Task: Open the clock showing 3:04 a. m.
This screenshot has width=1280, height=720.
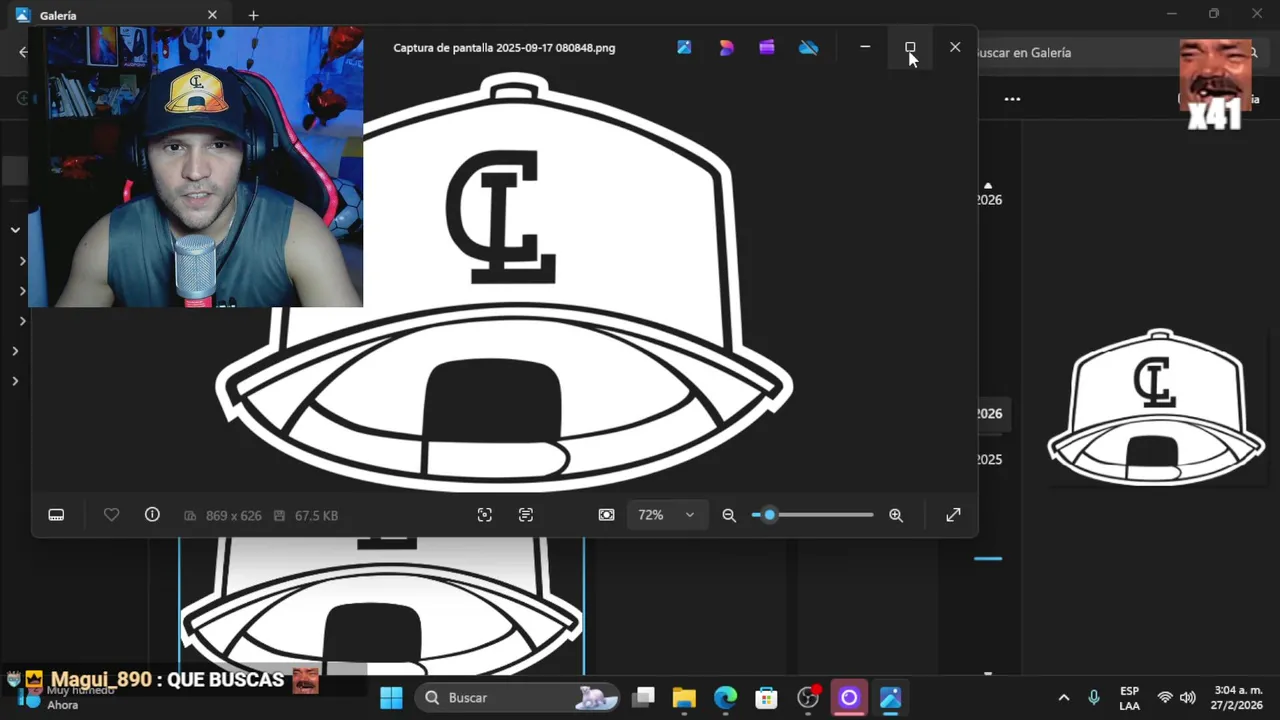Action: point(1238,698)
